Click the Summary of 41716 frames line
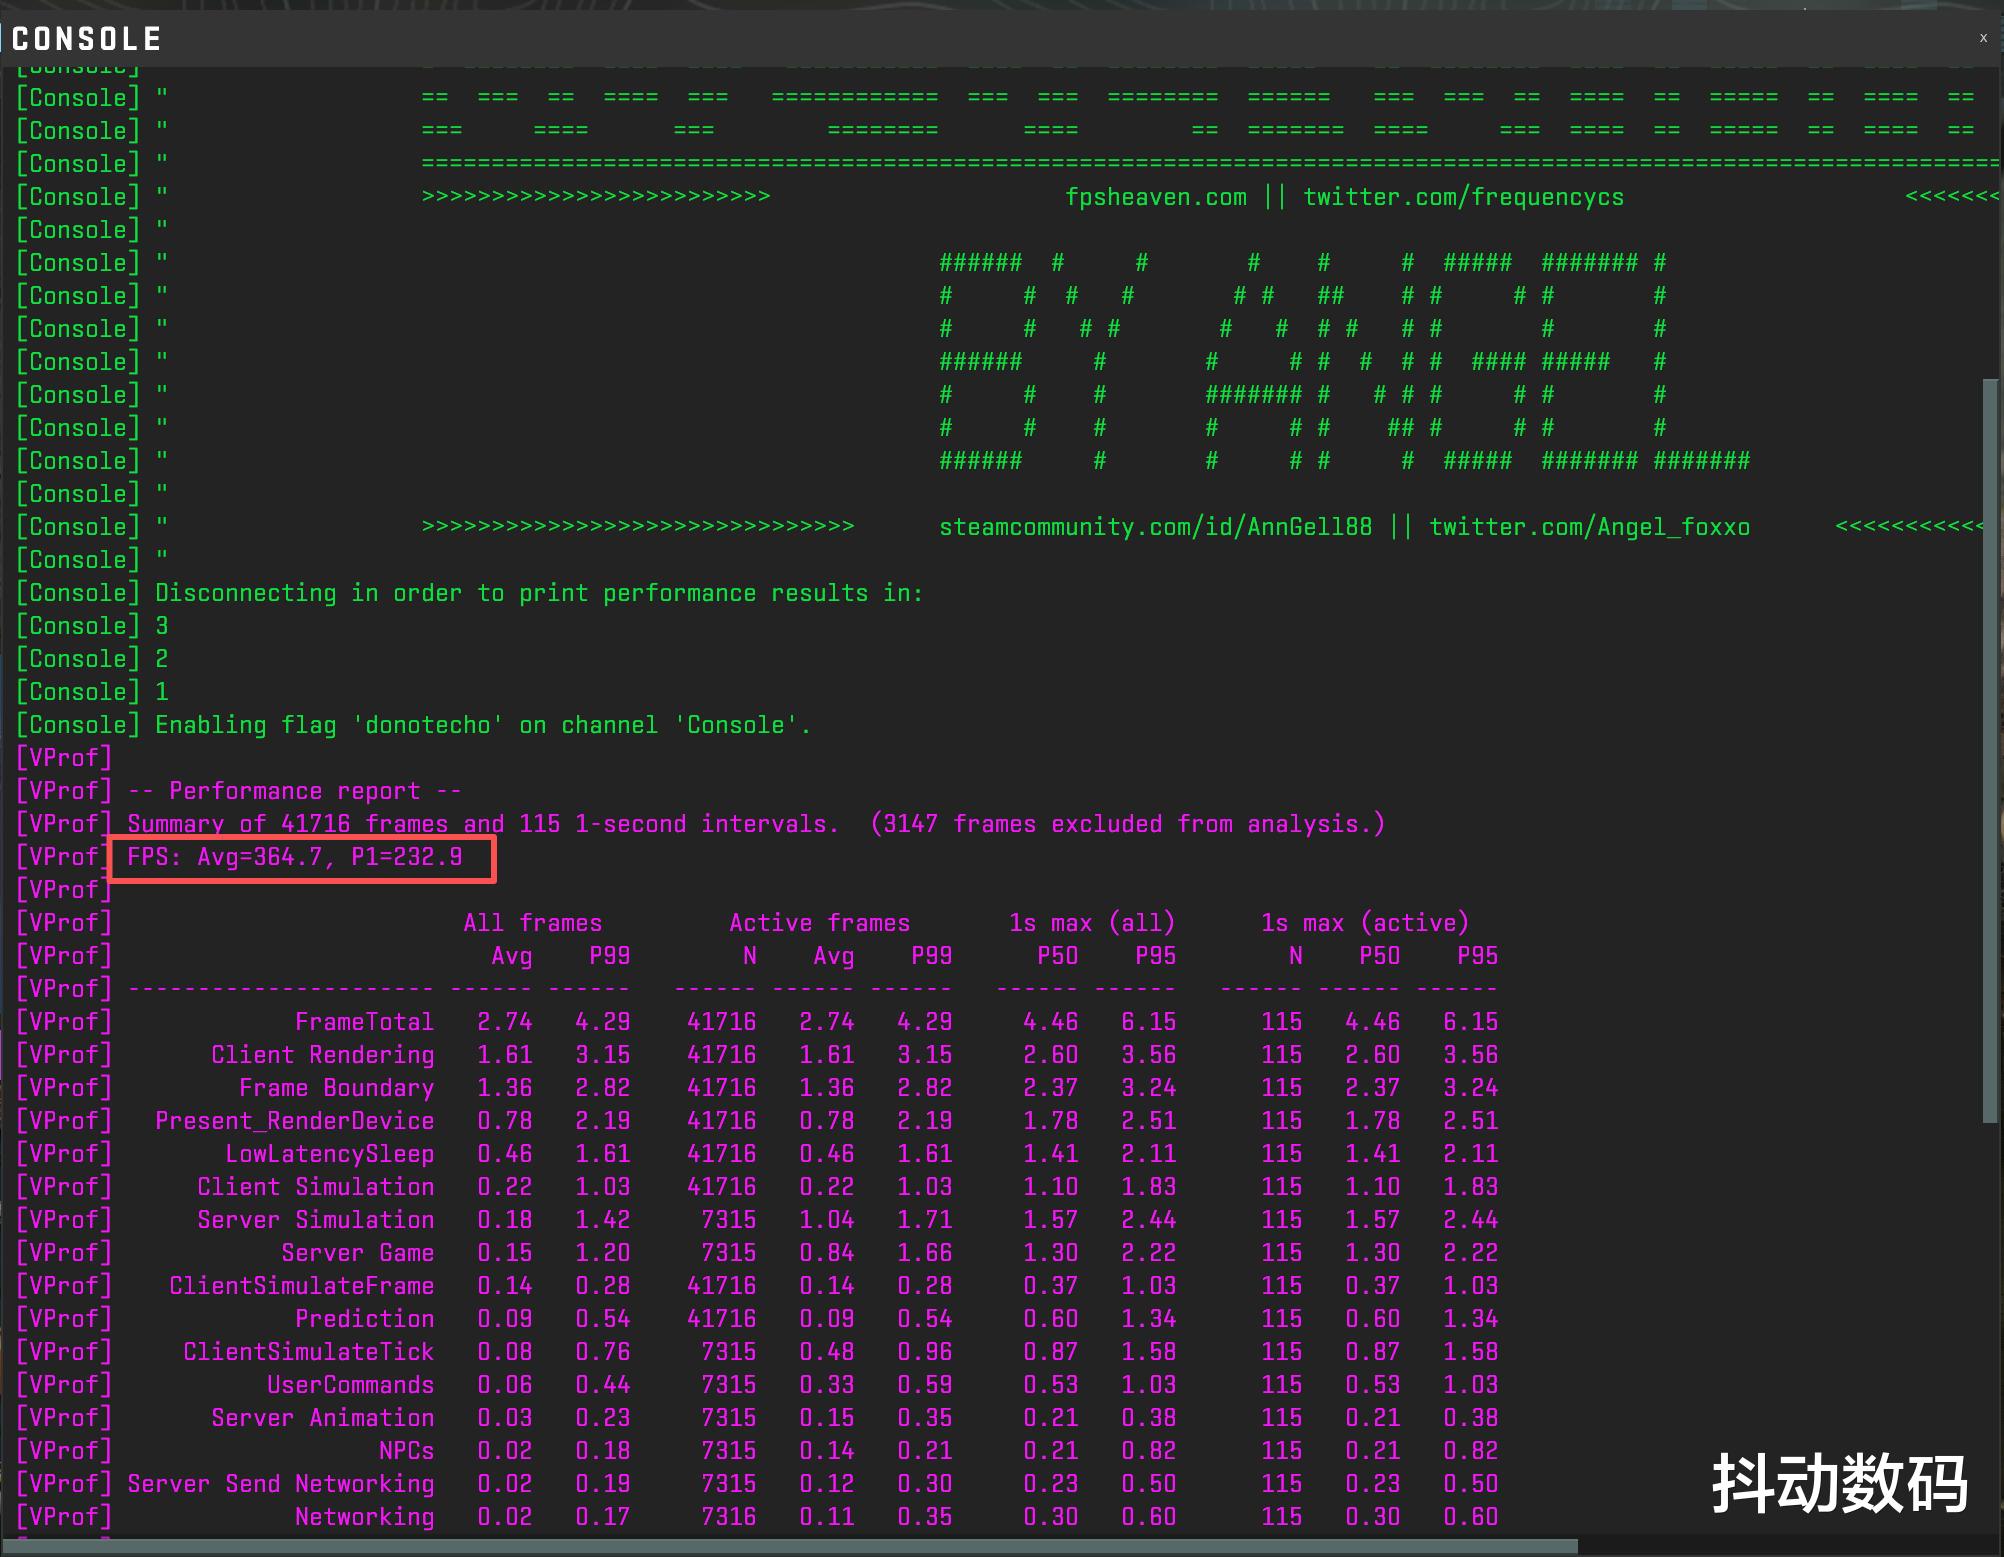2004x1557 pixels. [x=755, y=824]
